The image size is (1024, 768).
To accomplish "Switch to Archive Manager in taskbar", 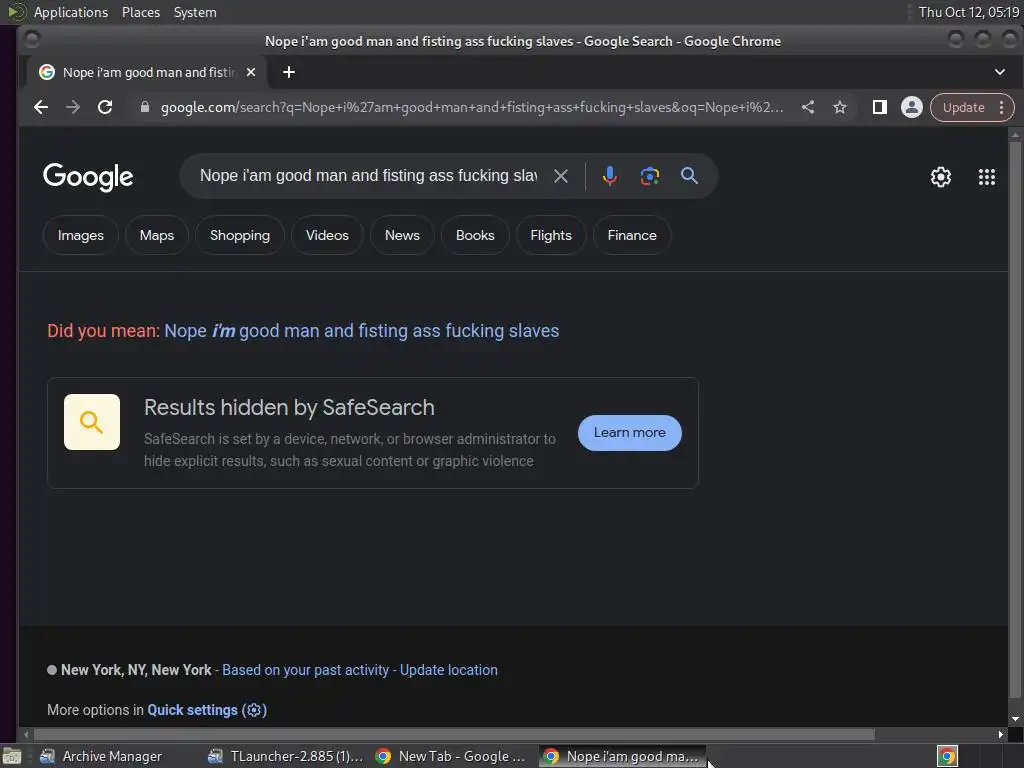I will 101,756.
